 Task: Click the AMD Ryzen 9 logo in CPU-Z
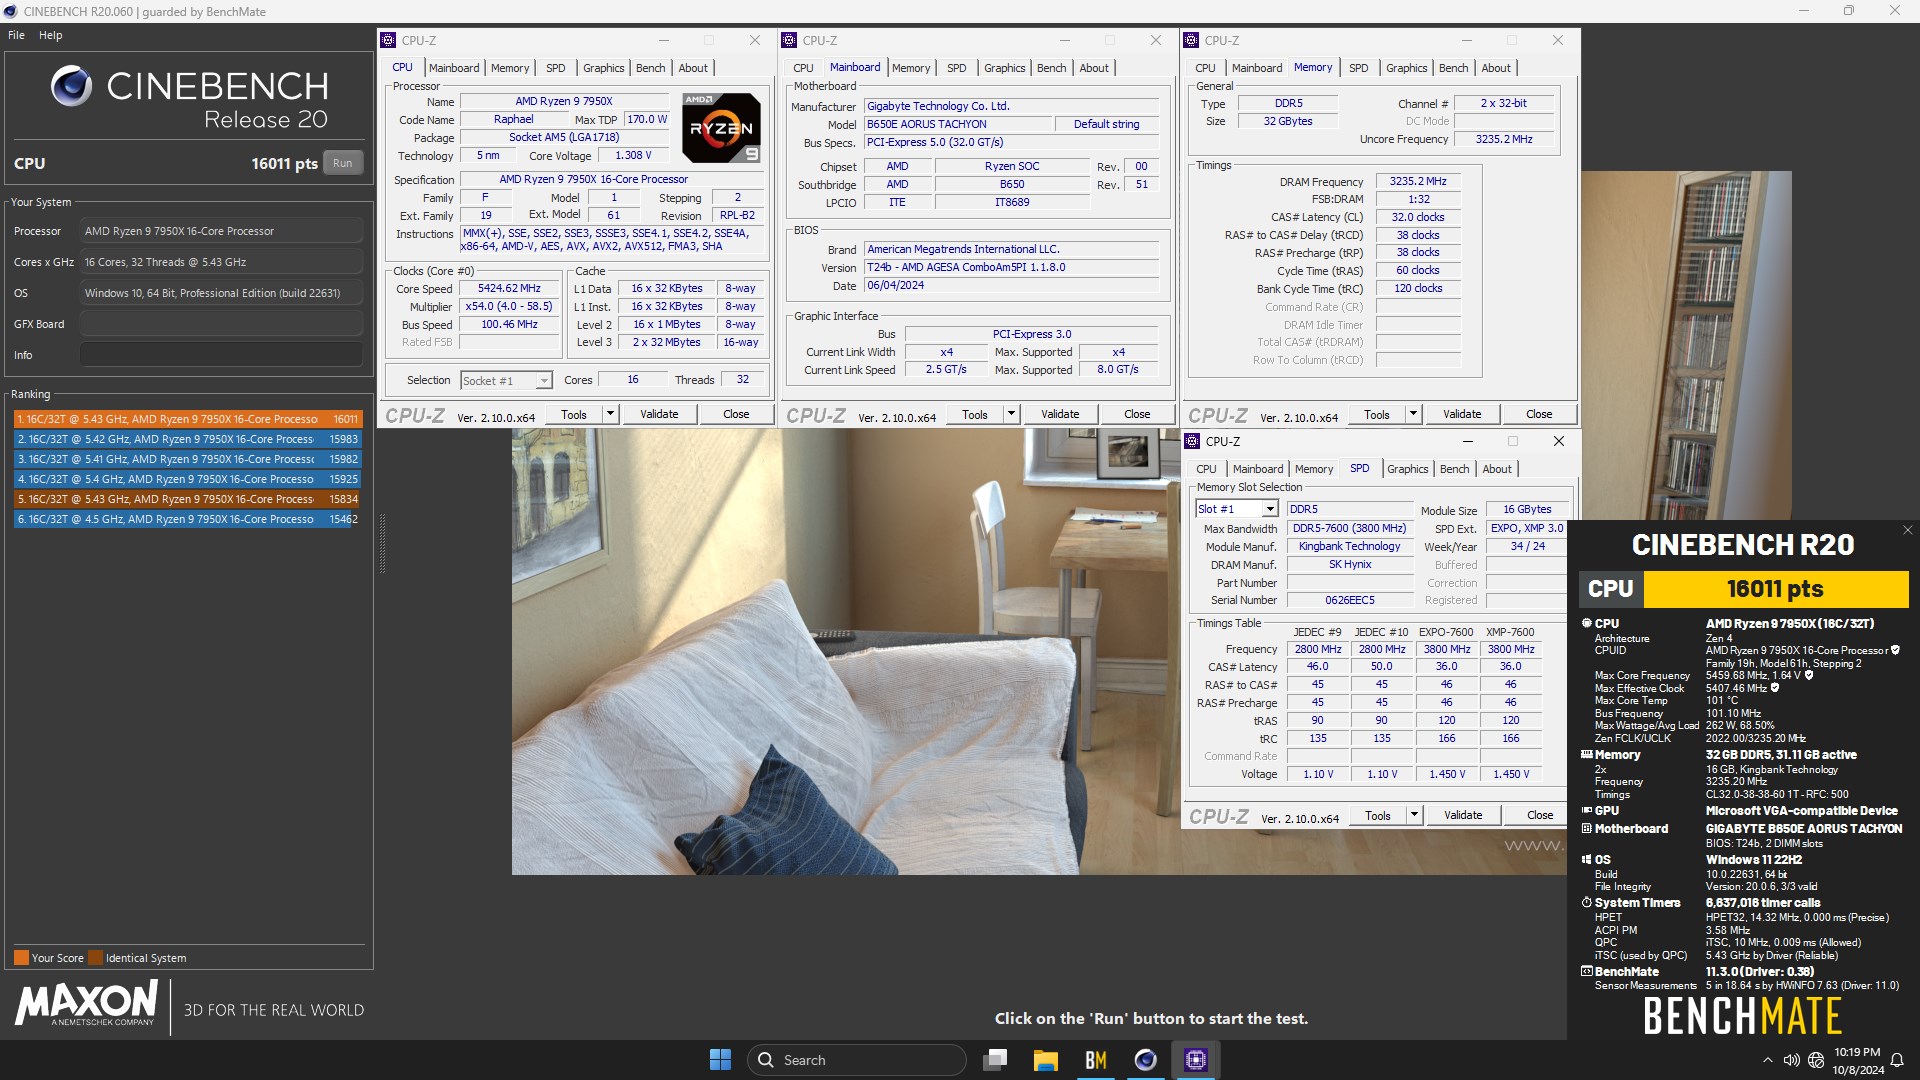pyautogui.click(x=721, y=128)
